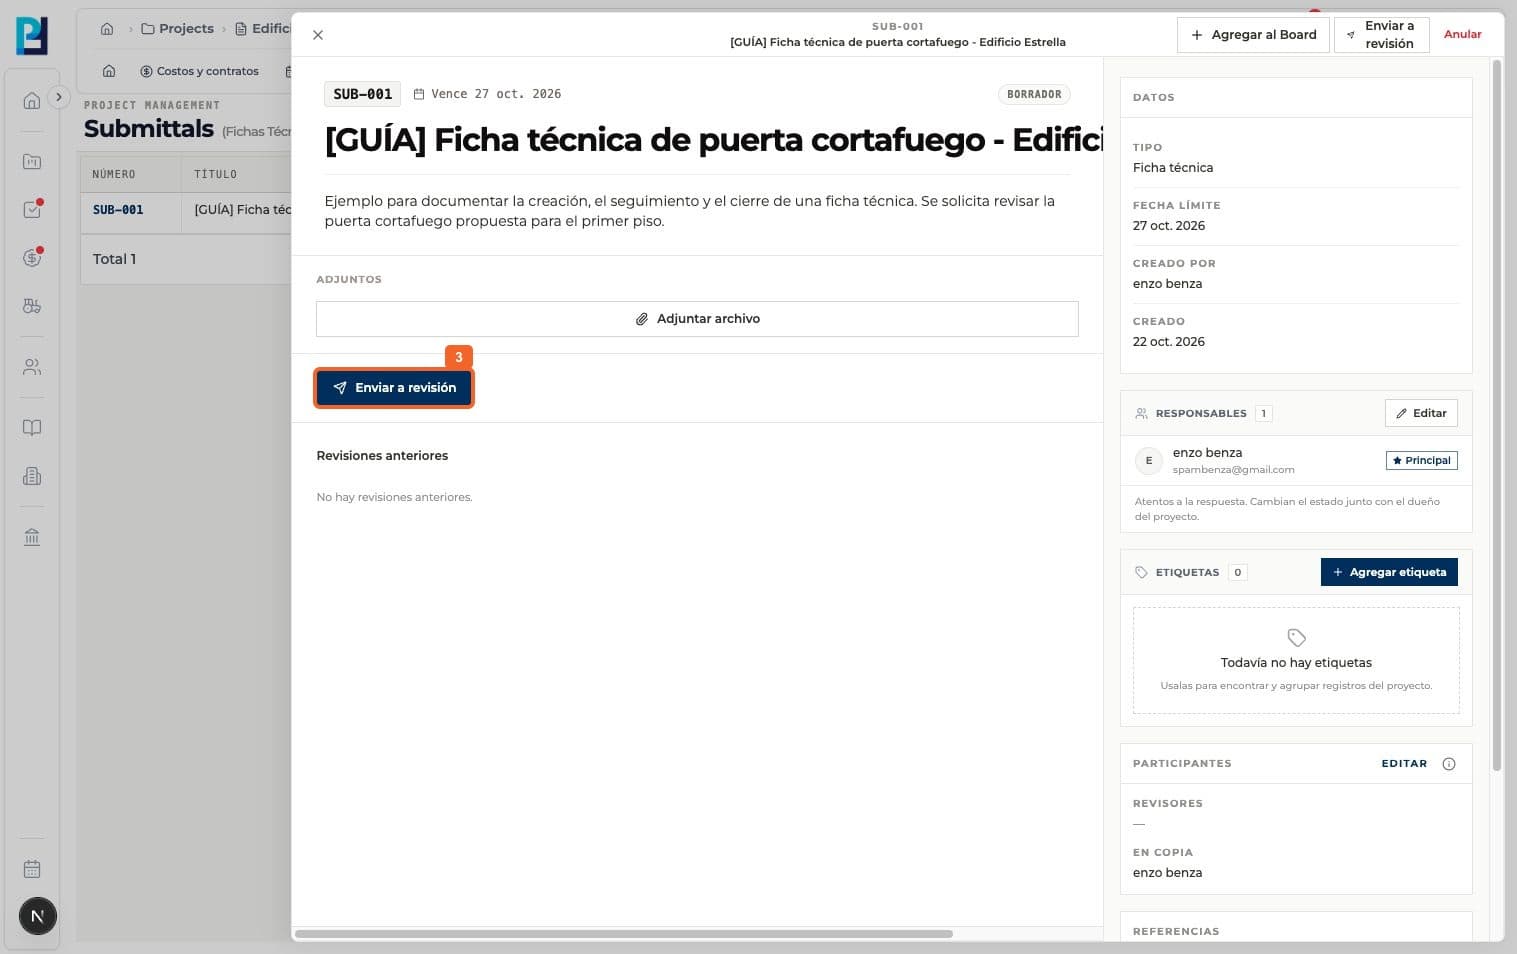Click Agregar al Board button
1517x954 pixels.
(1253, 35)
